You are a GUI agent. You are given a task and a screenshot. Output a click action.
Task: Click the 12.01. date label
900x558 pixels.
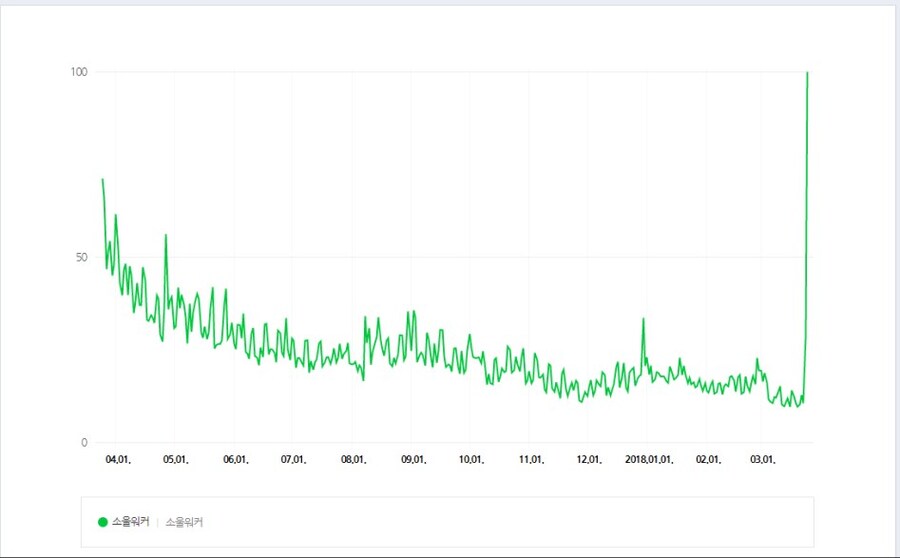tap(589, 460)
